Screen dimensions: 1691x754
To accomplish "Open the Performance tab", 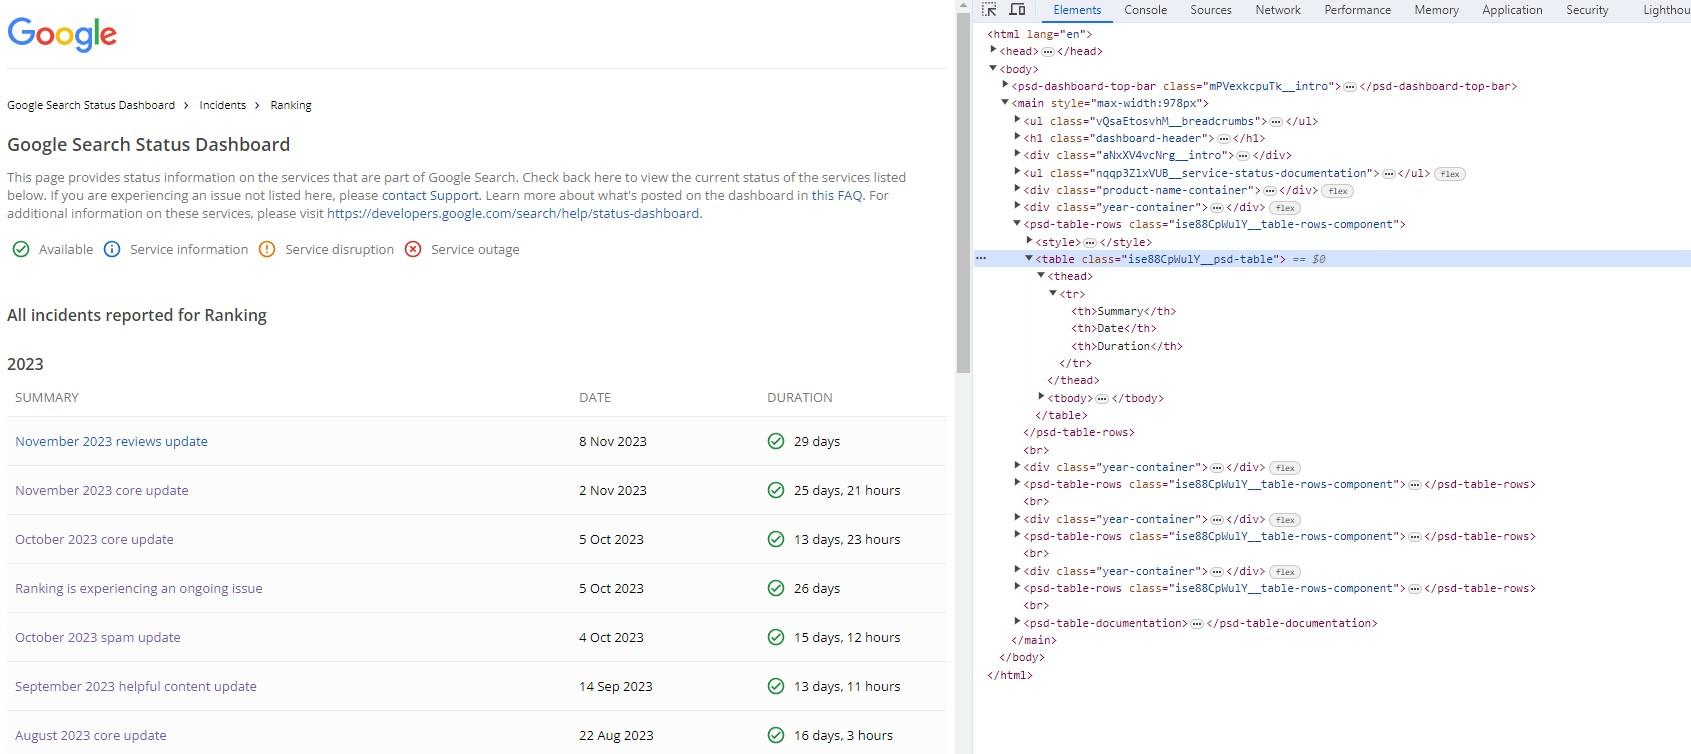I will 1357,10.
